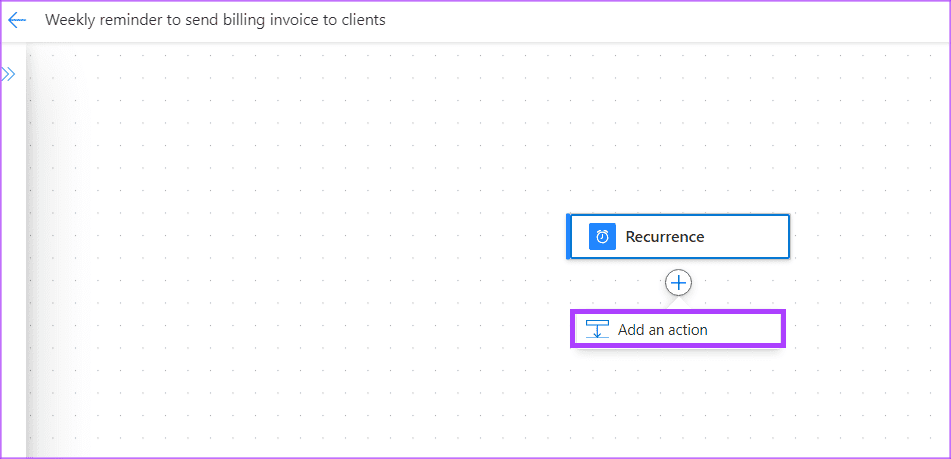Click the shaded left panel edge
Screen dimensions: 951x459
pyautogui.click(x=33, y=250)
